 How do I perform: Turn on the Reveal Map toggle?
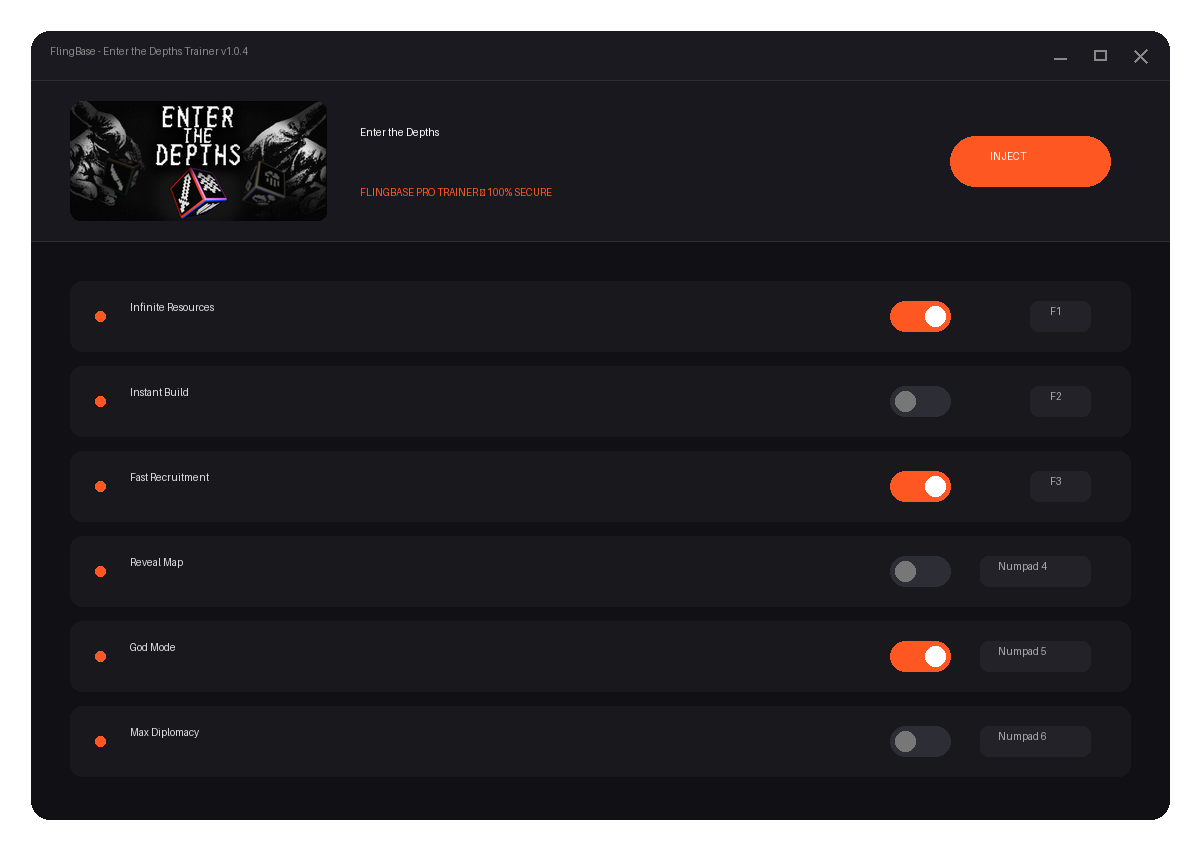point(920,571)
